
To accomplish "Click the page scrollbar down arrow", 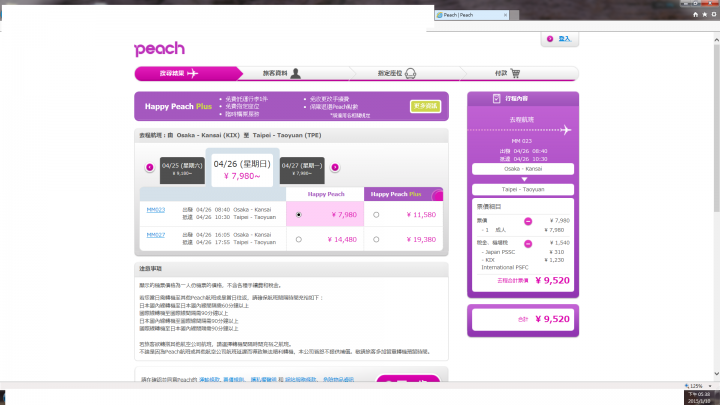I will [716, 374].
